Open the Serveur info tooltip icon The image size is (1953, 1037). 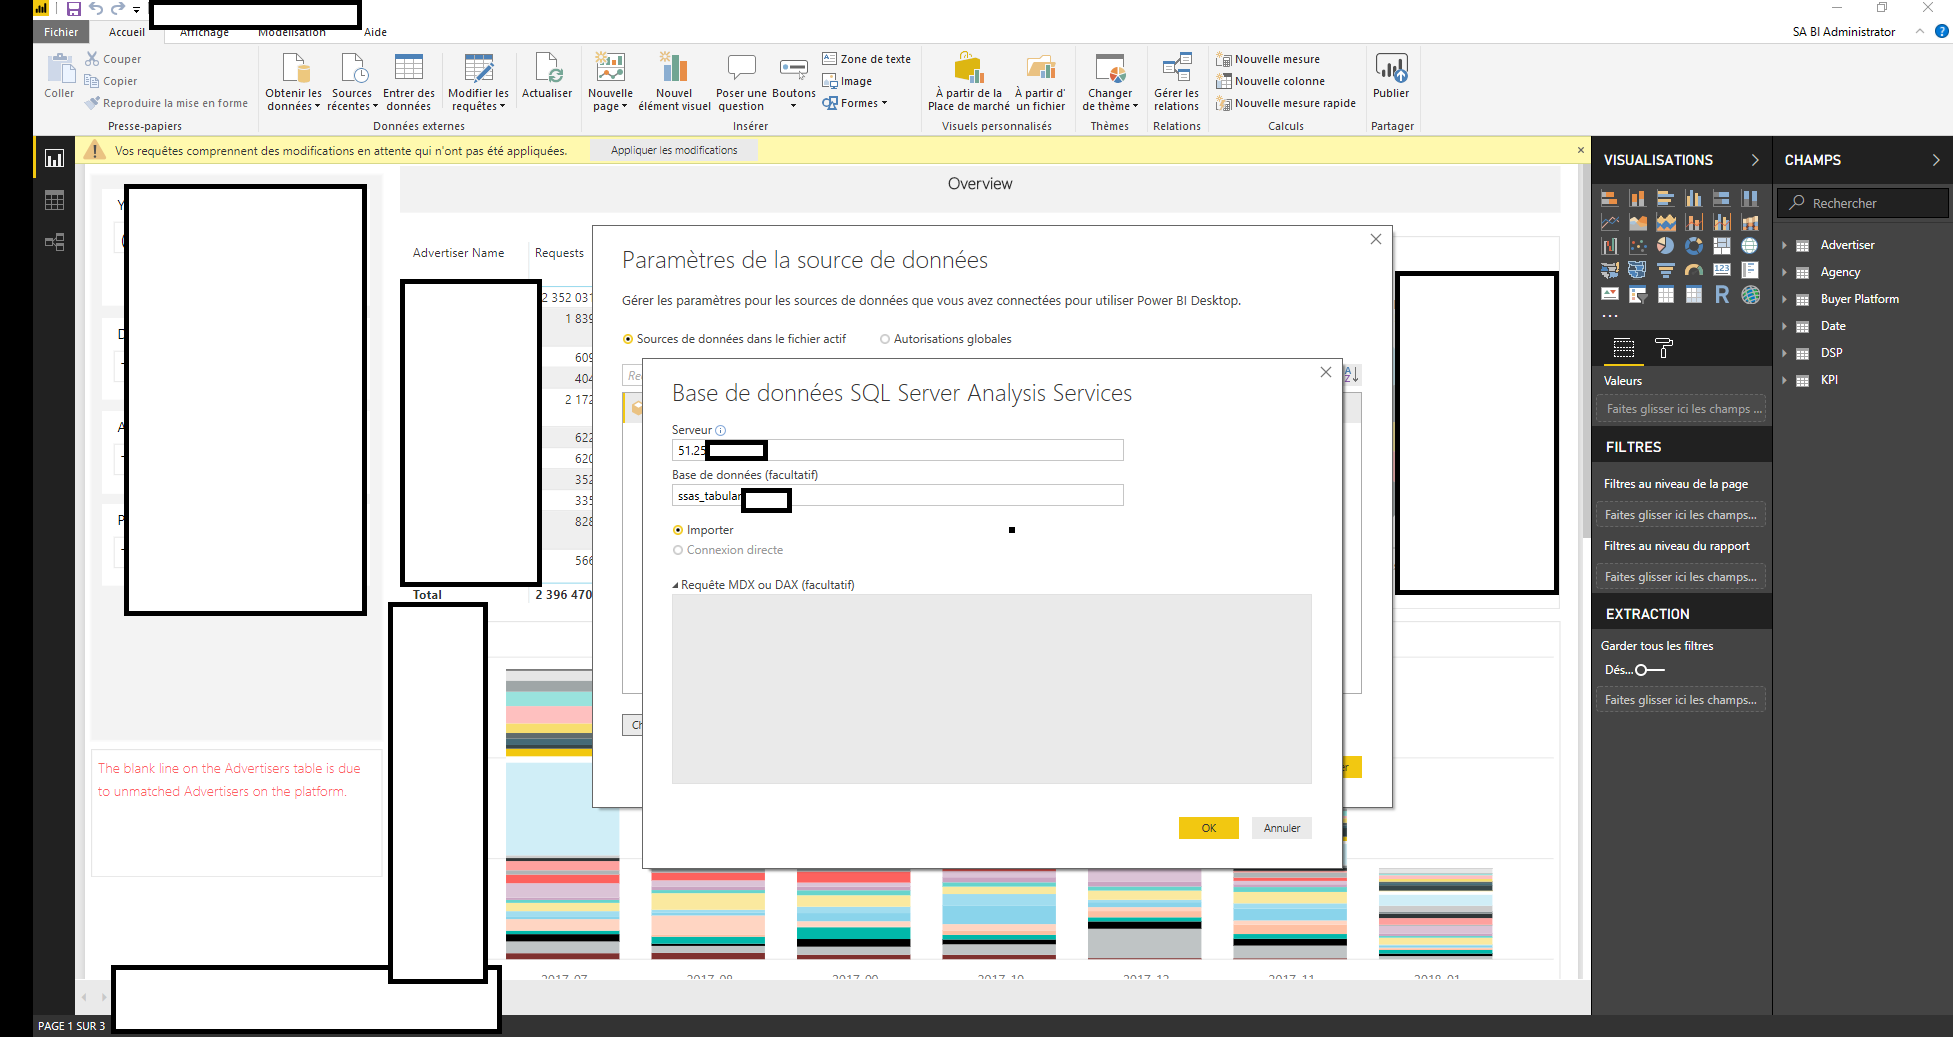click(x=720, y=430)
